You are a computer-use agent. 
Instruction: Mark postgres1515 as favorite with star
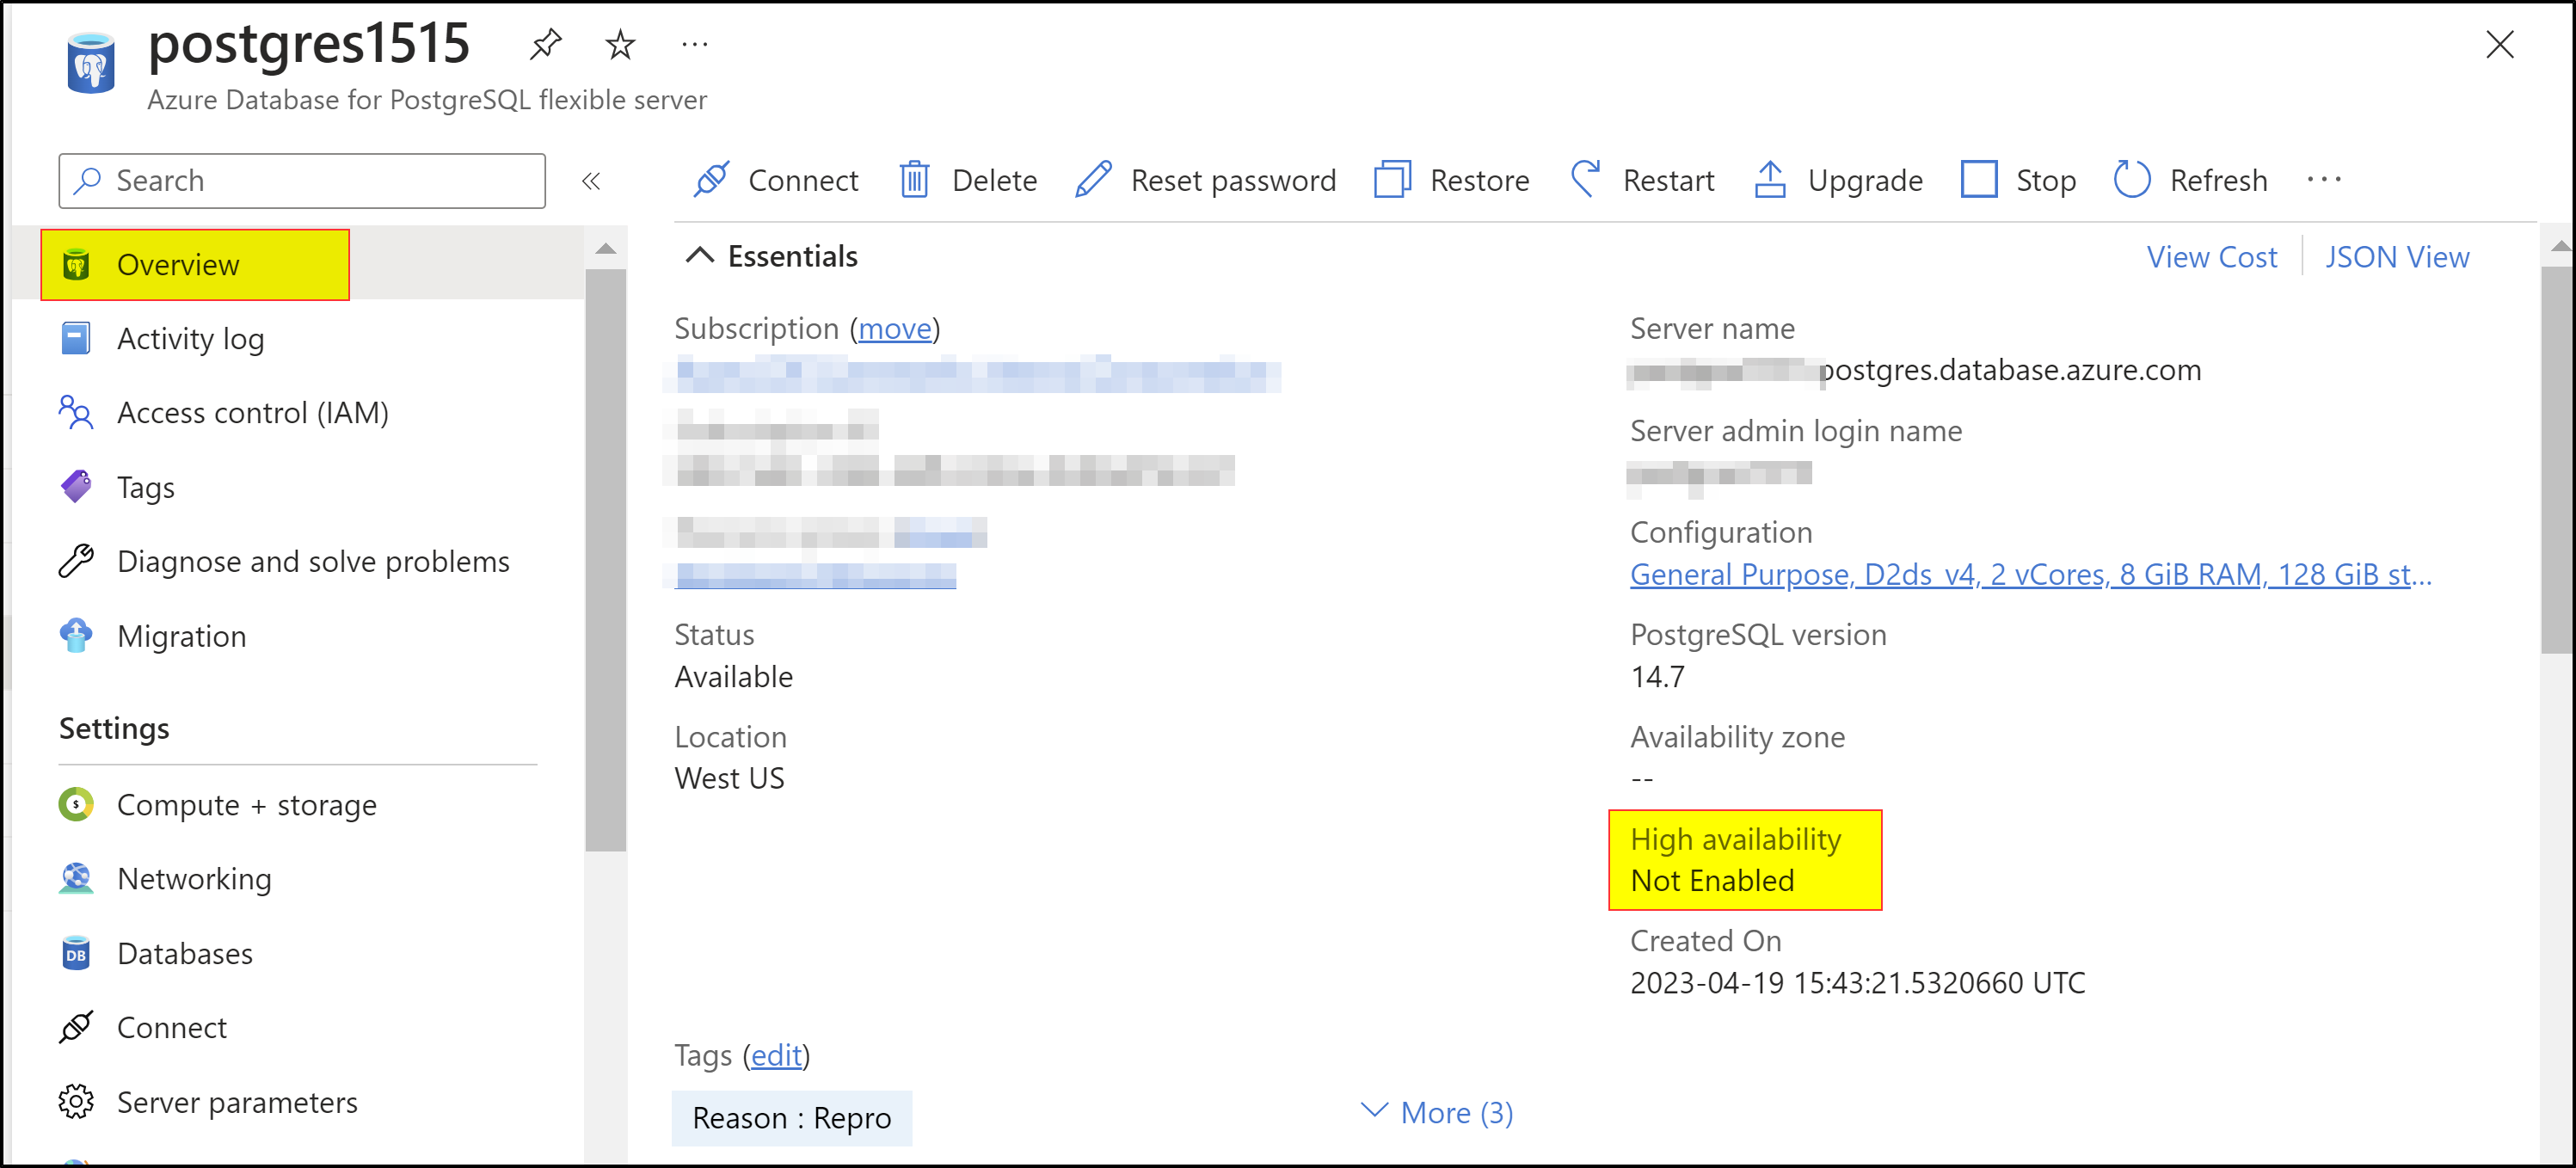tap(620, 44)
